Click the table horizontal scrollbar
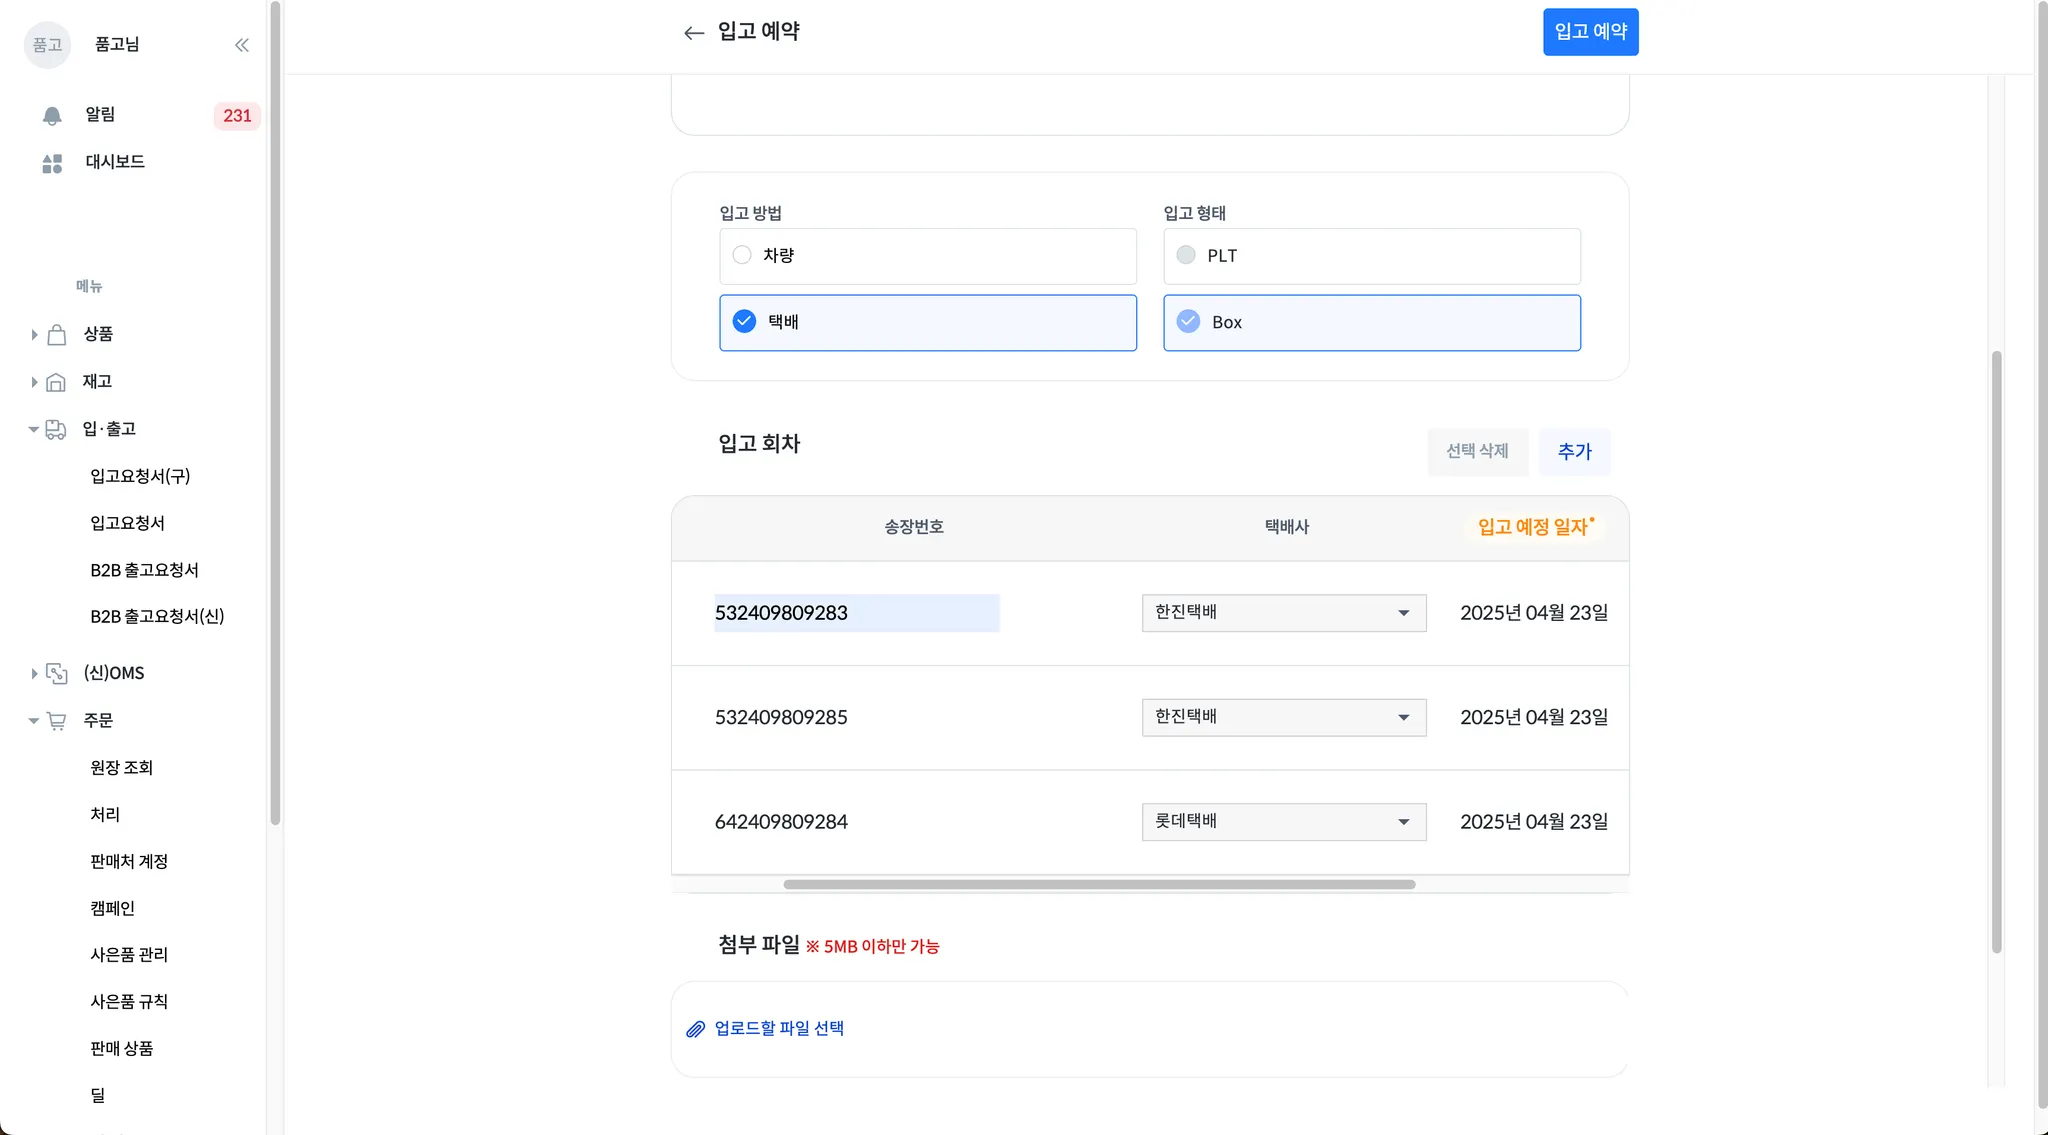The image size is (2048, 1135). pos(1098,885)
